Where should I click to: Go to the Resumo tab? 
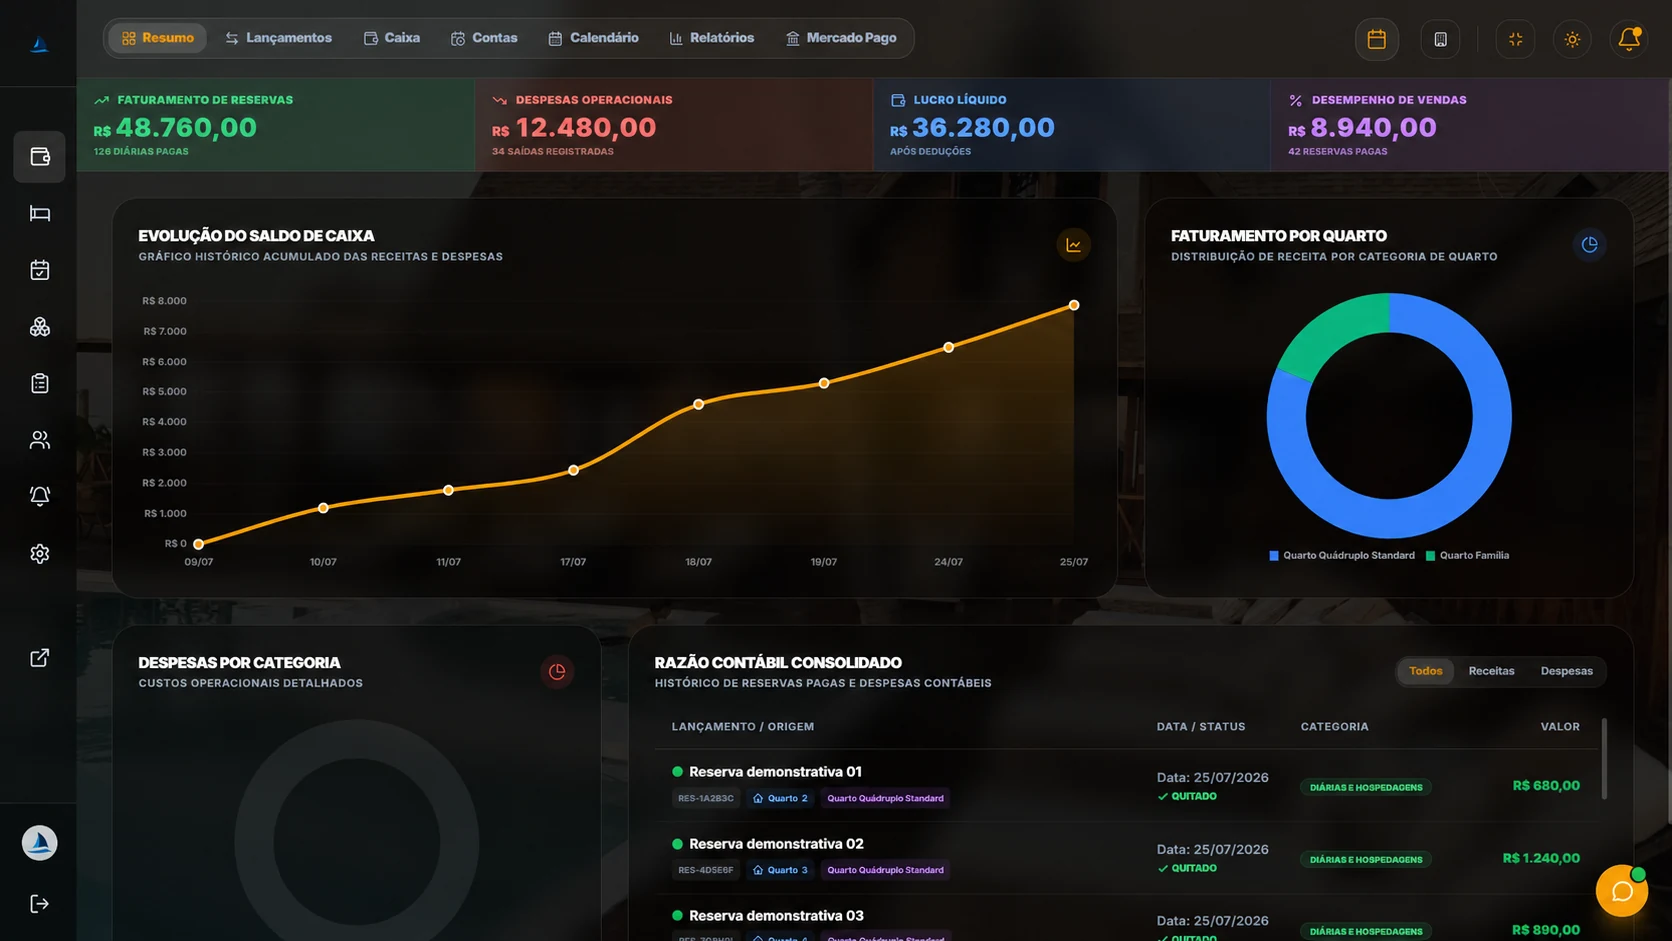(x=158, y=38)
